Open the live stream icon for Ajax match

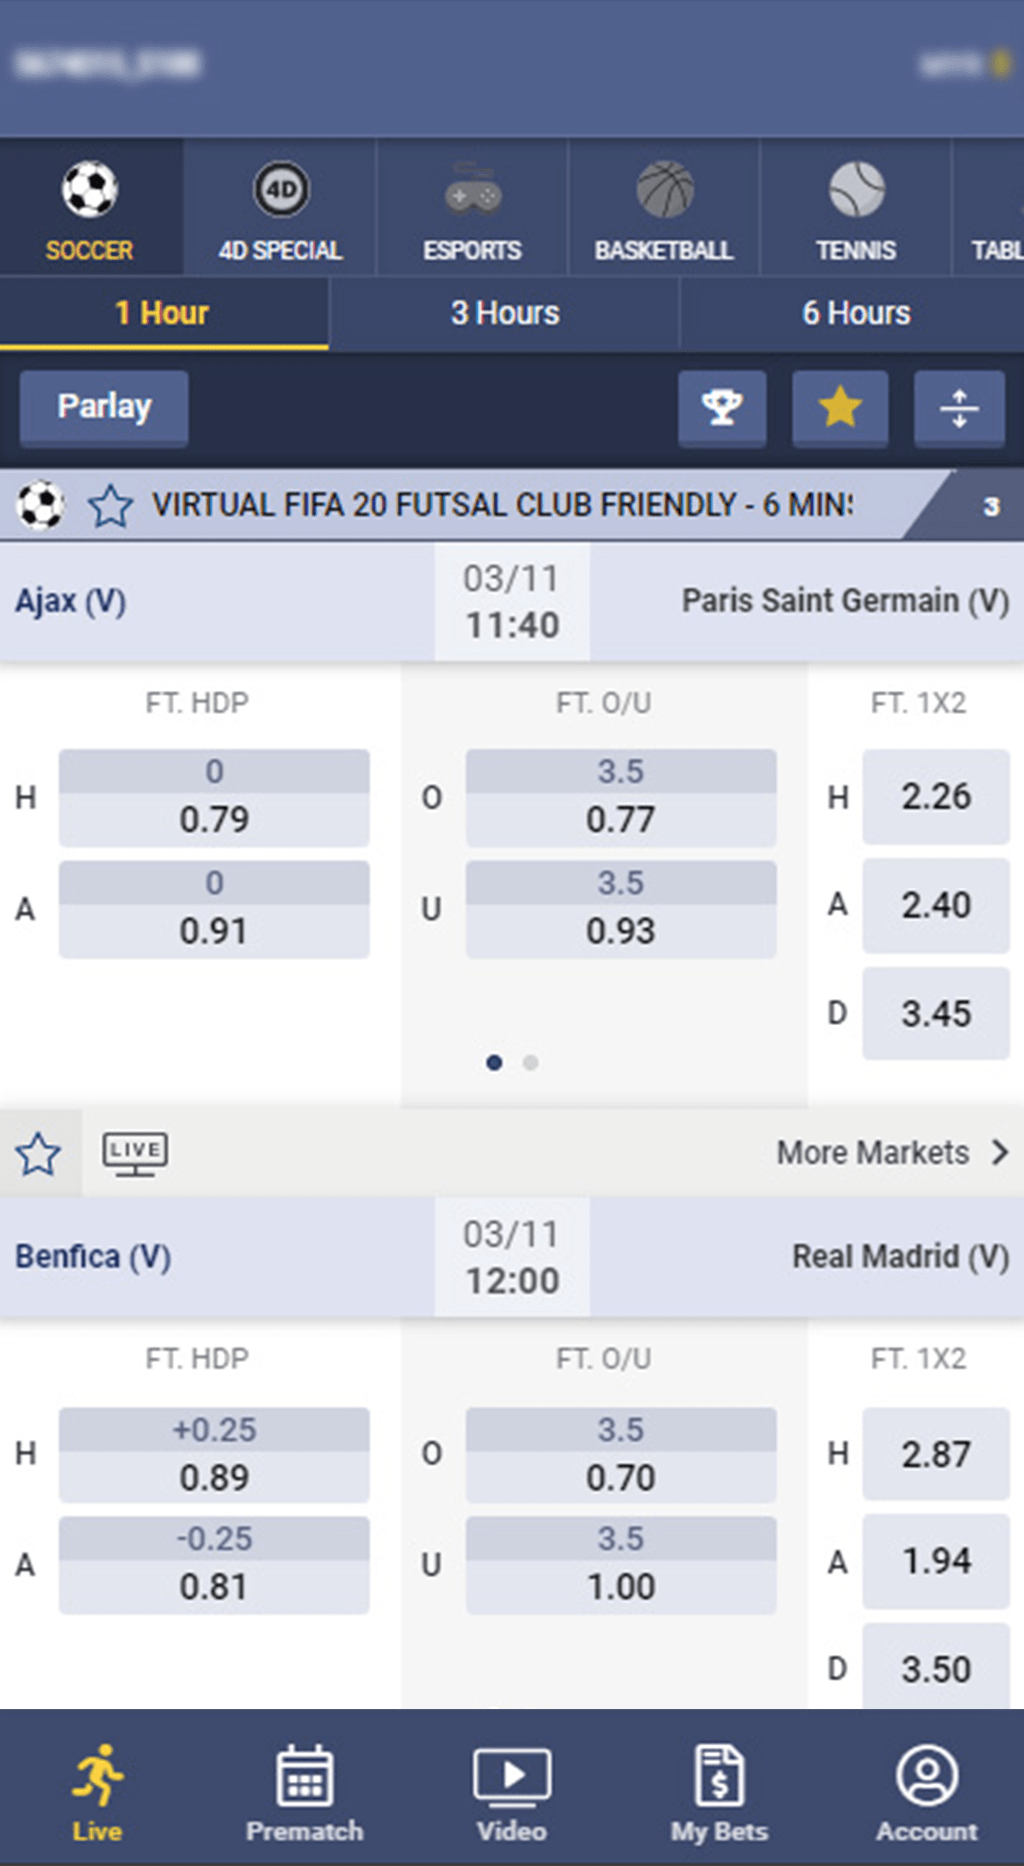coord(135,1153)
